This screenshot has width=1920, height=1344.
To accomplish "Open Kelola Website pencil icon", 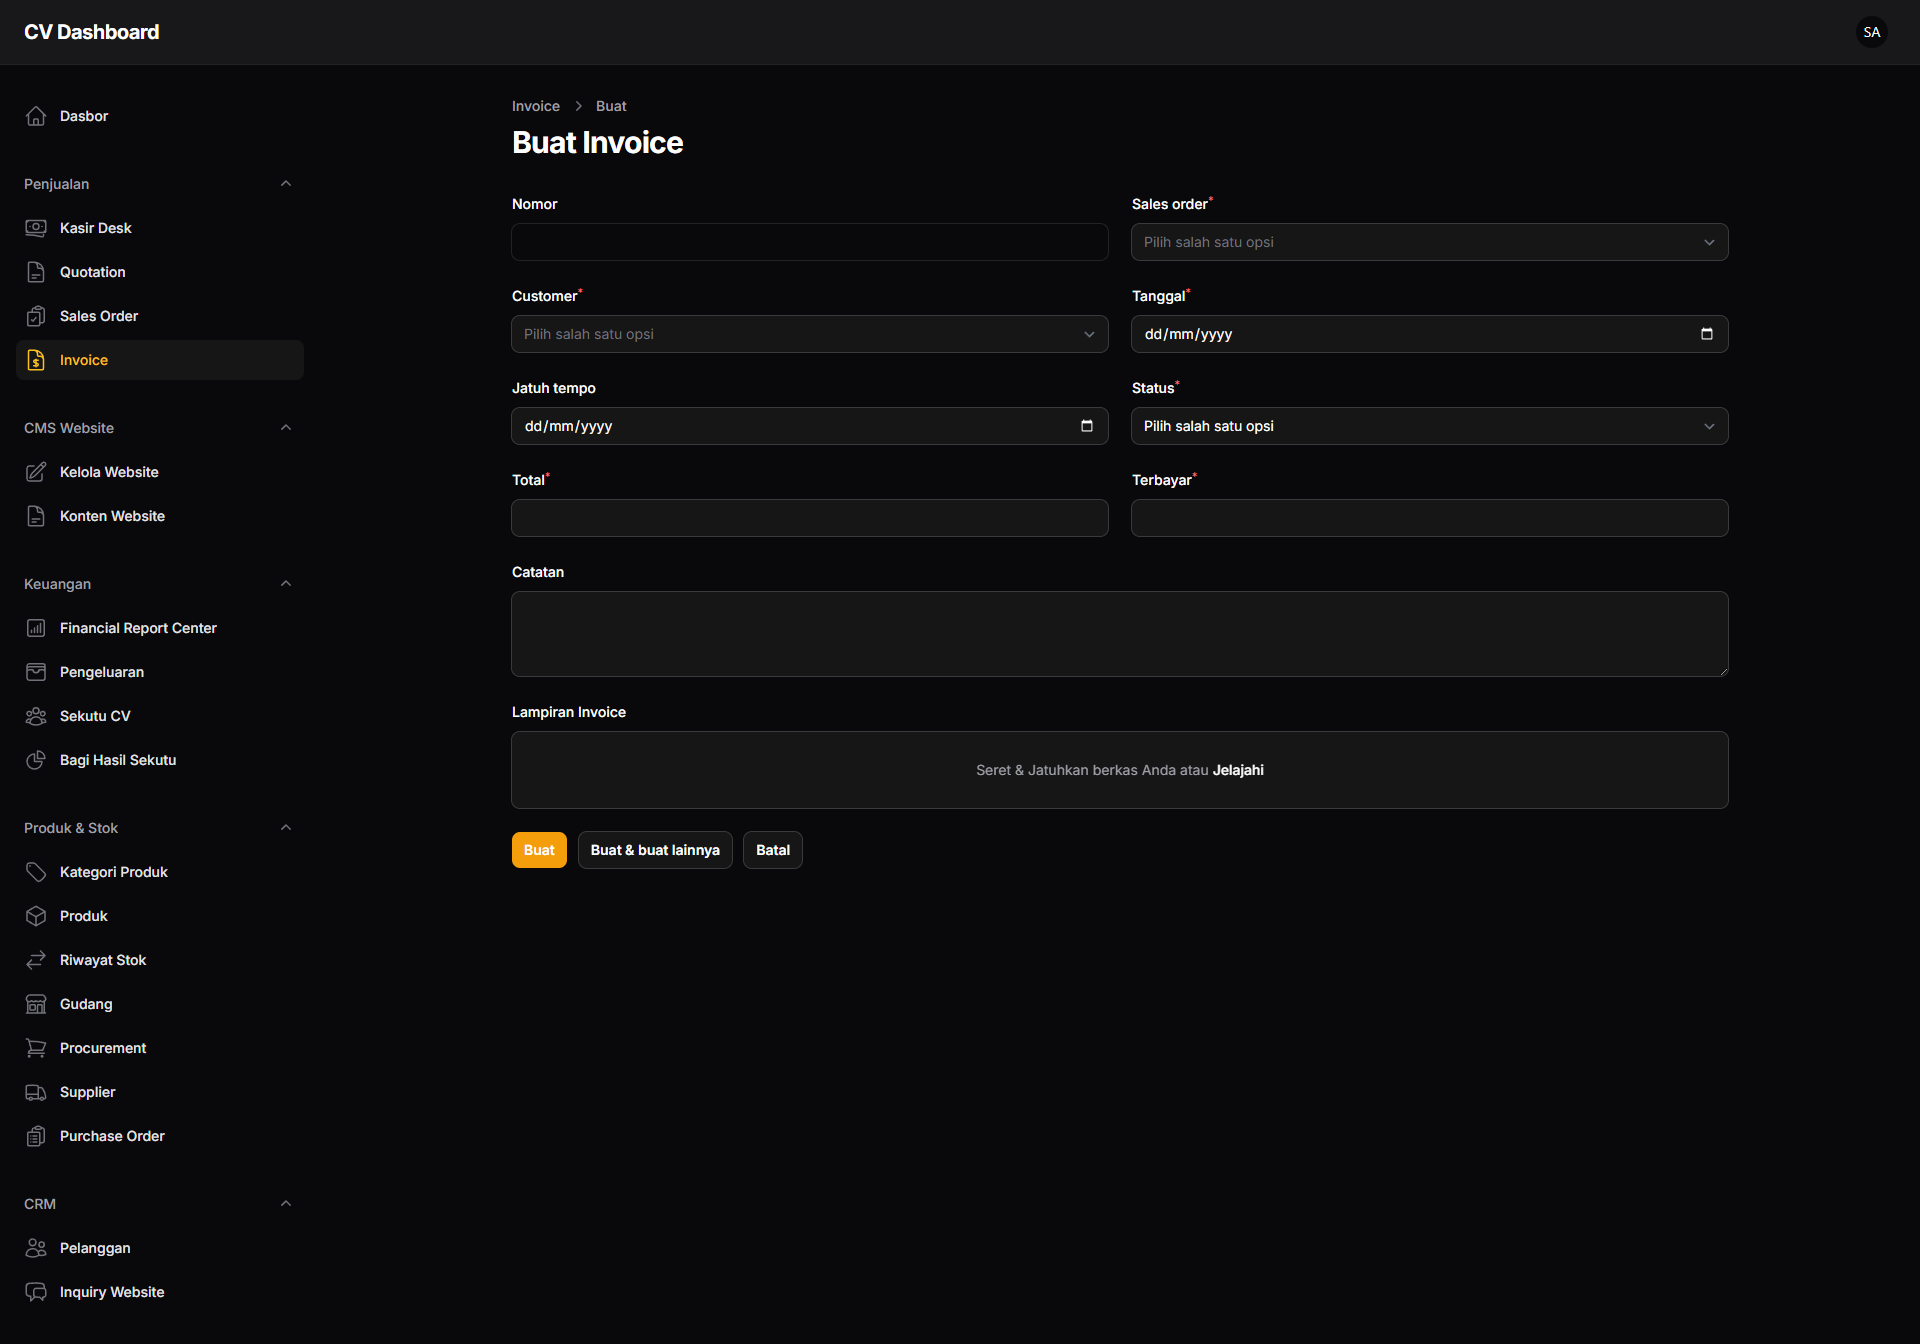I will pyautogui.click(x=36, y=471).
